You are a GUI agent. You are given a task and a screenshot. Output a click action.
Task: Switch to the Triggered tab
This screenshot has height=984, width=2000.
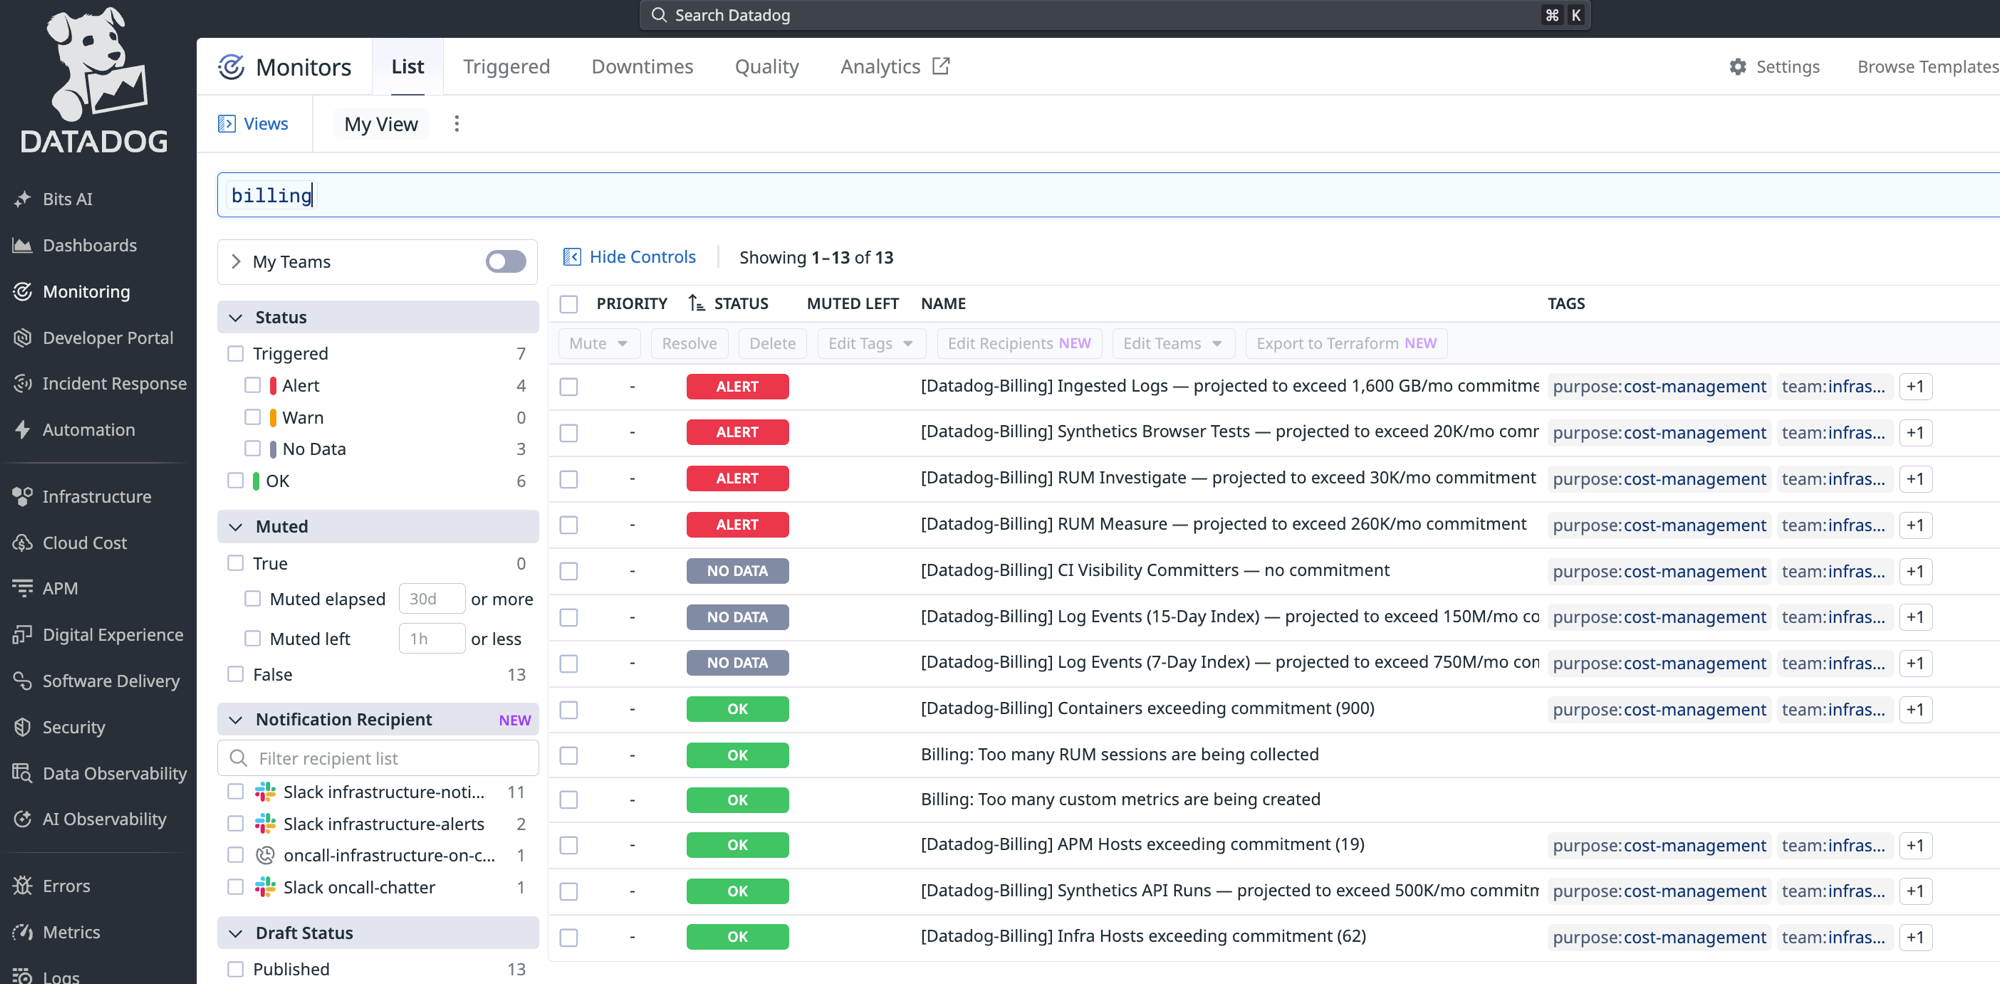[x=506, y=67]
